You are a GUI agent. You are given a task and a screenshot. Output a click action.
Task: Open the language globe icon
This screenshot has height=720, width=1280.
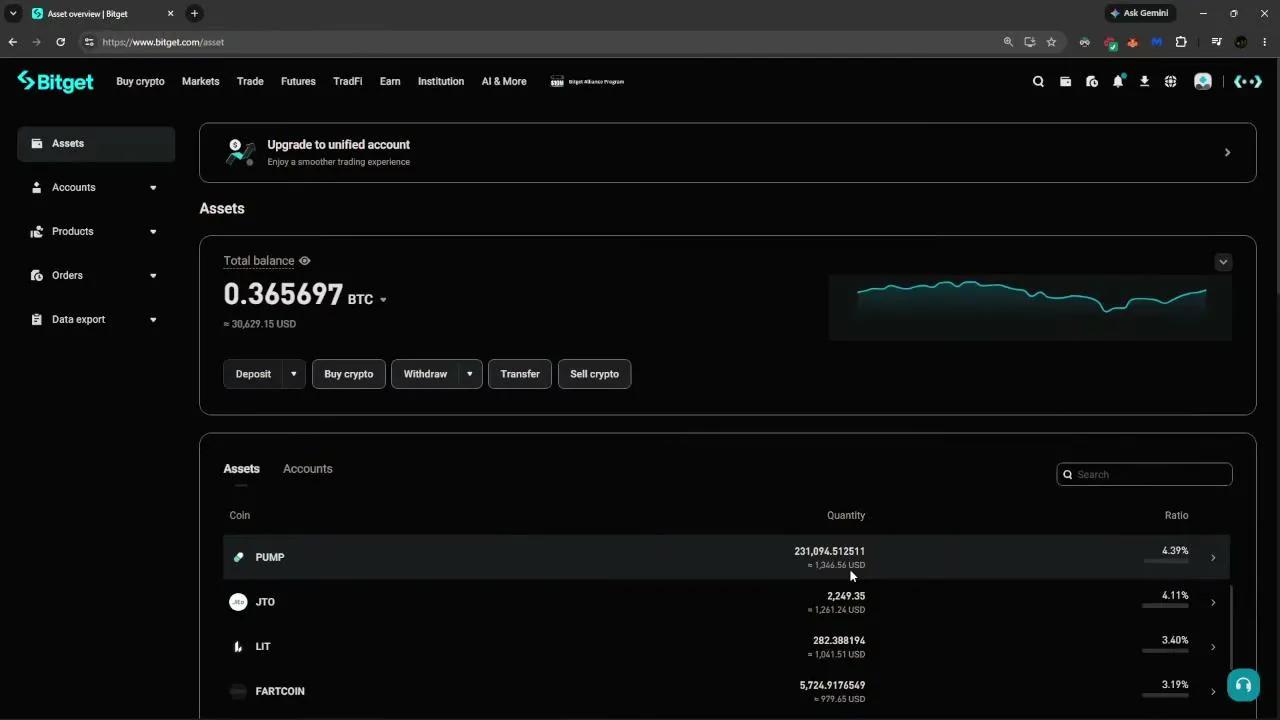(1170, 82)
